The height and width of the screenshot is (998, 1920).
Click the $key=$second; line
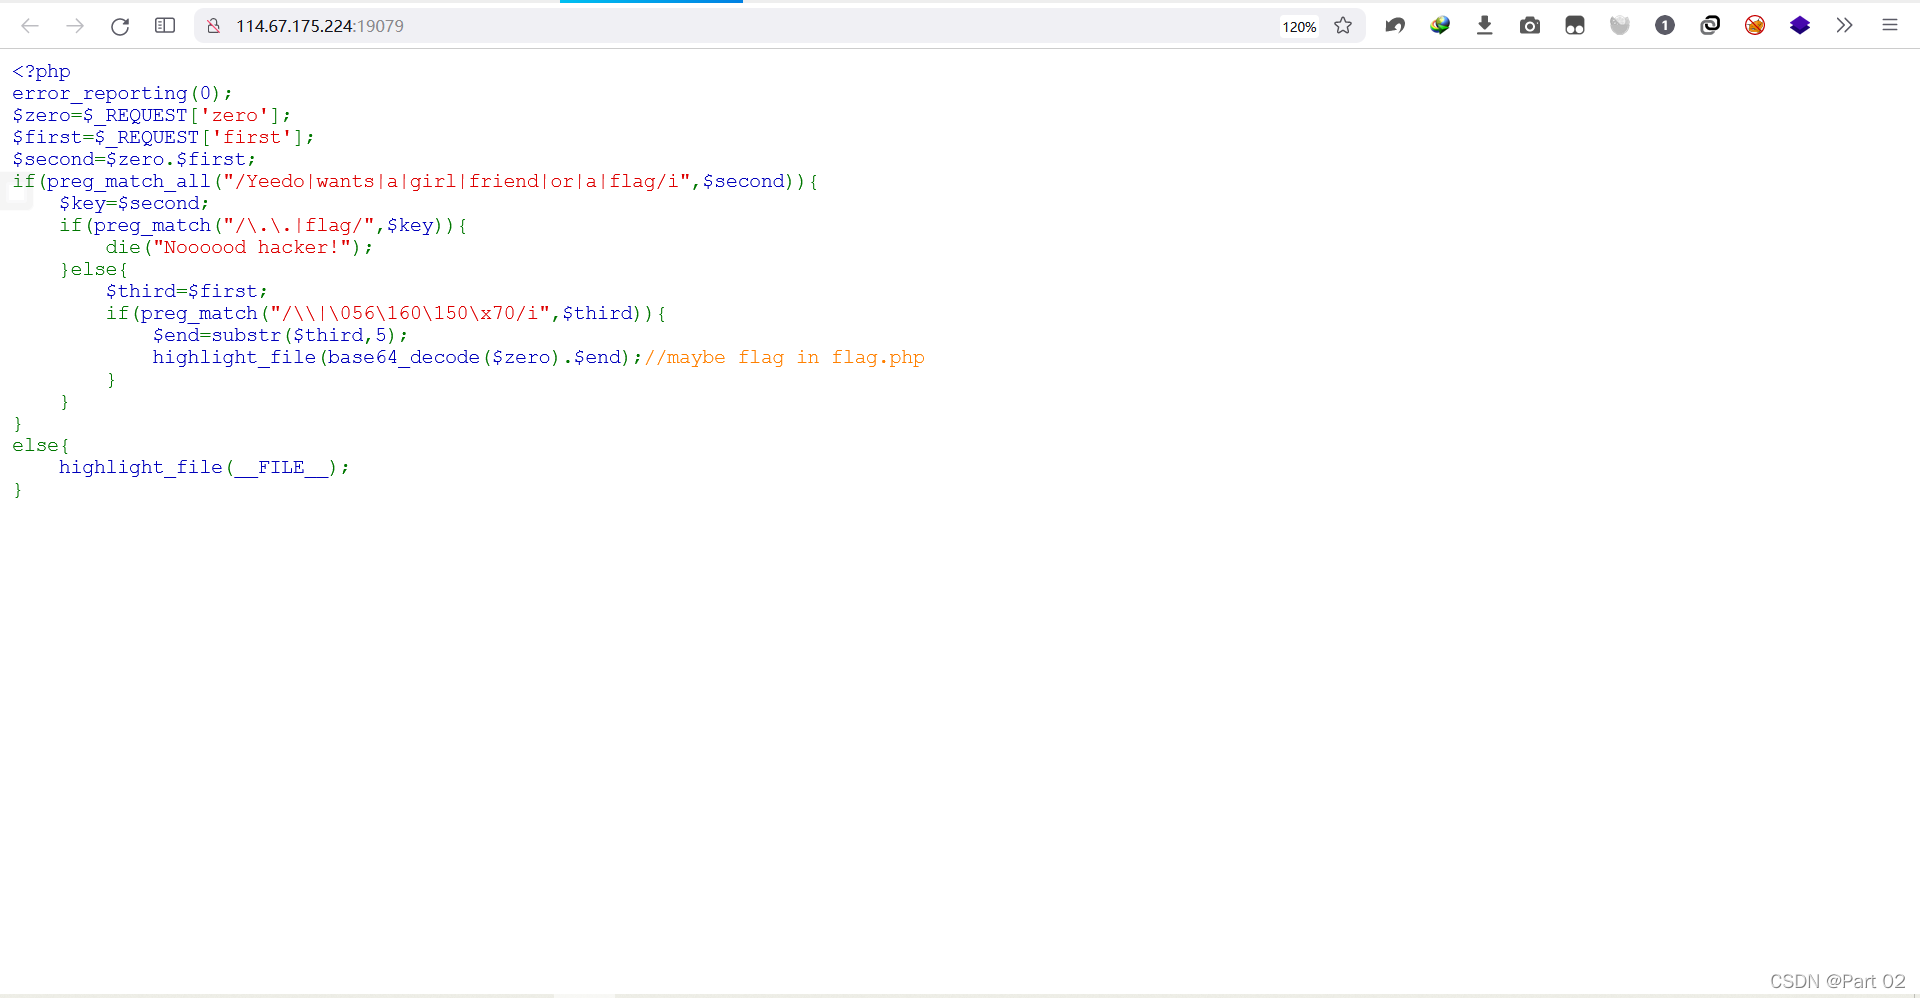tap(134, 203)
